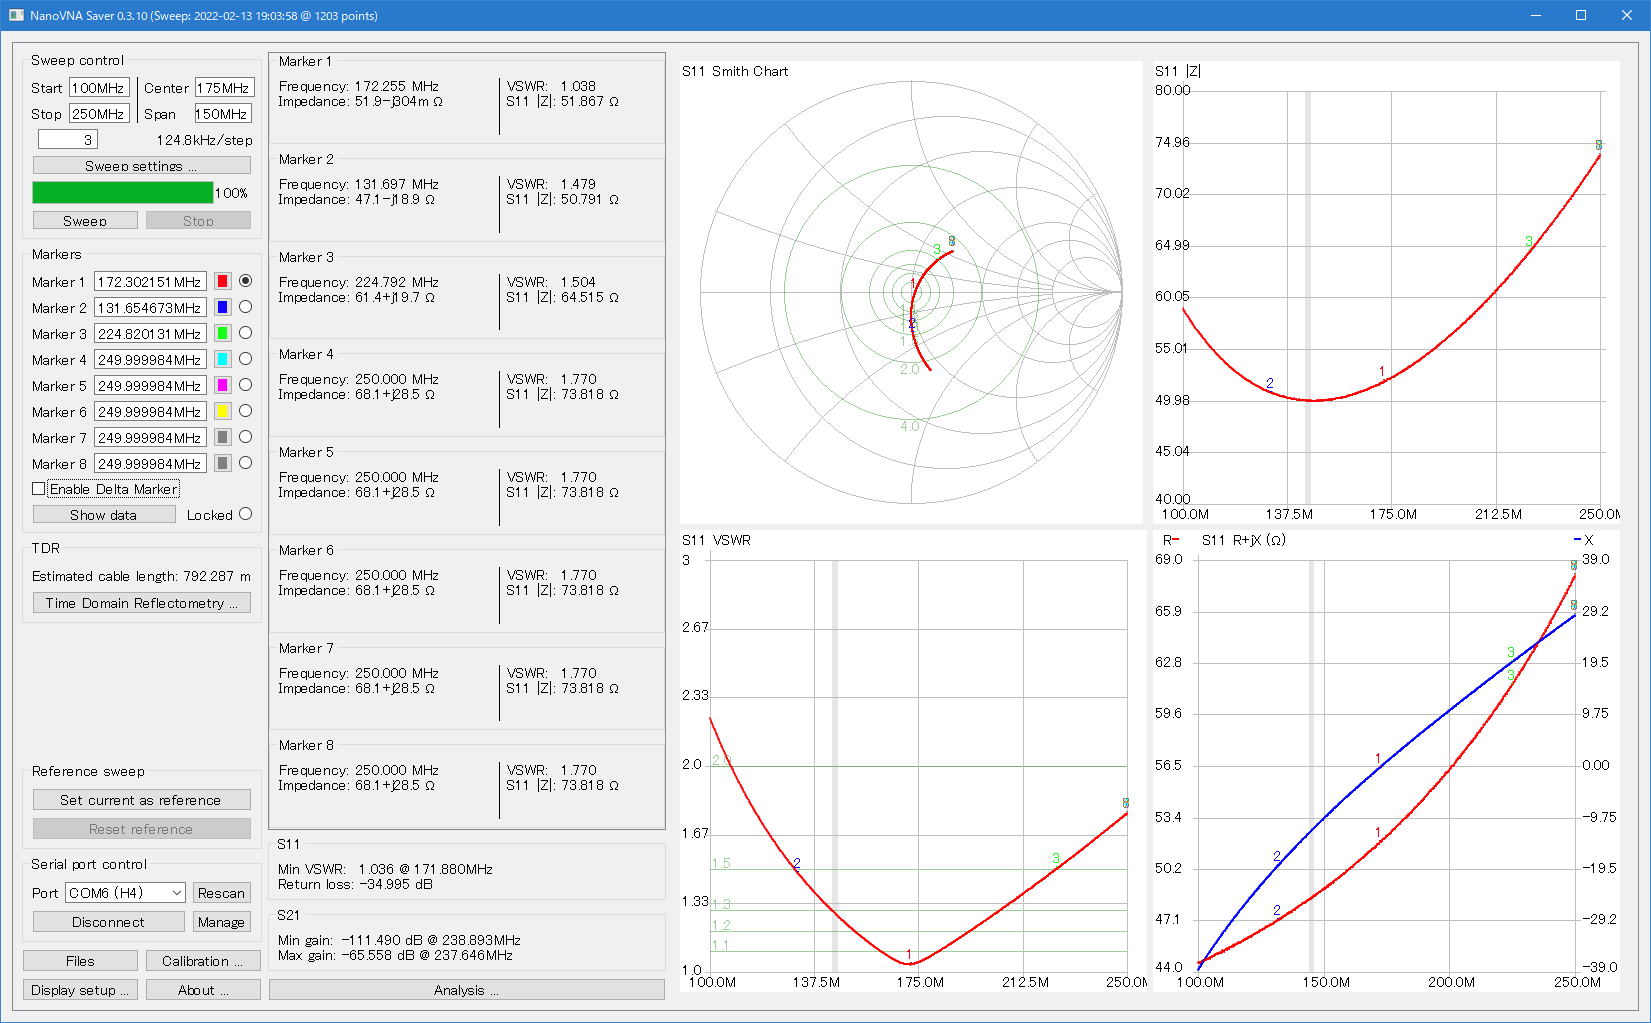The image size is (1651, 1023).
Task: Click the S11 Smith Chart plot
Action: pyautogui.click(x=911, y=292)
